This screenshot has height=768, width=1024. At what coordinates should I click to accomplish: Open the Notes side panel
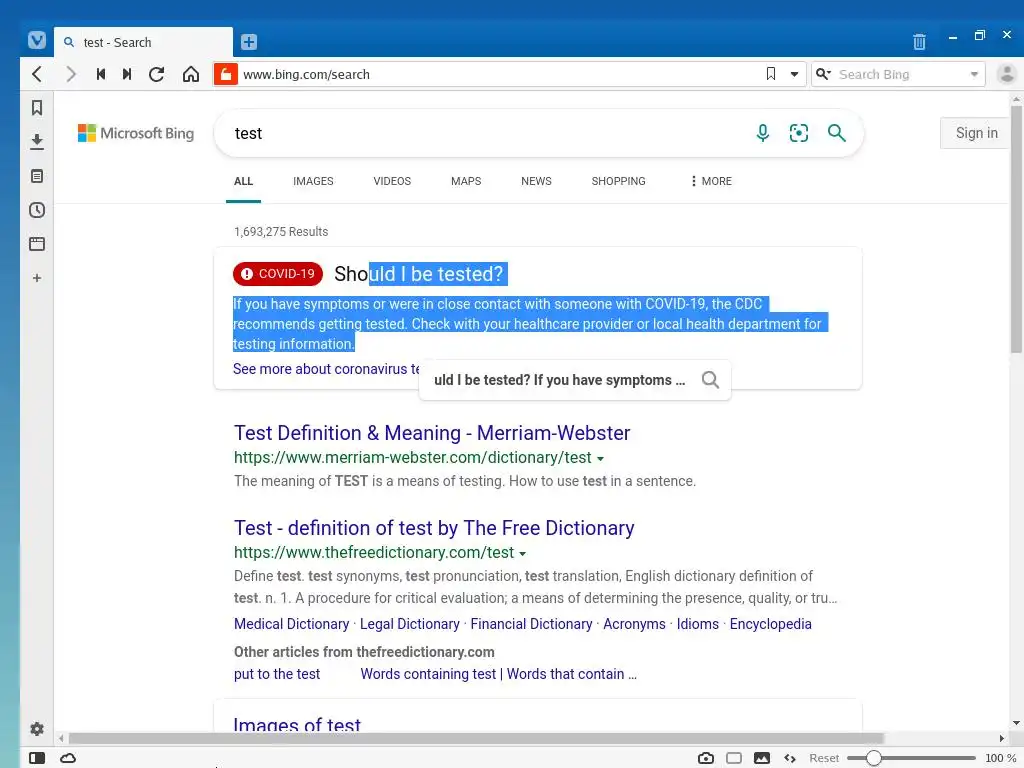(37, 176)
